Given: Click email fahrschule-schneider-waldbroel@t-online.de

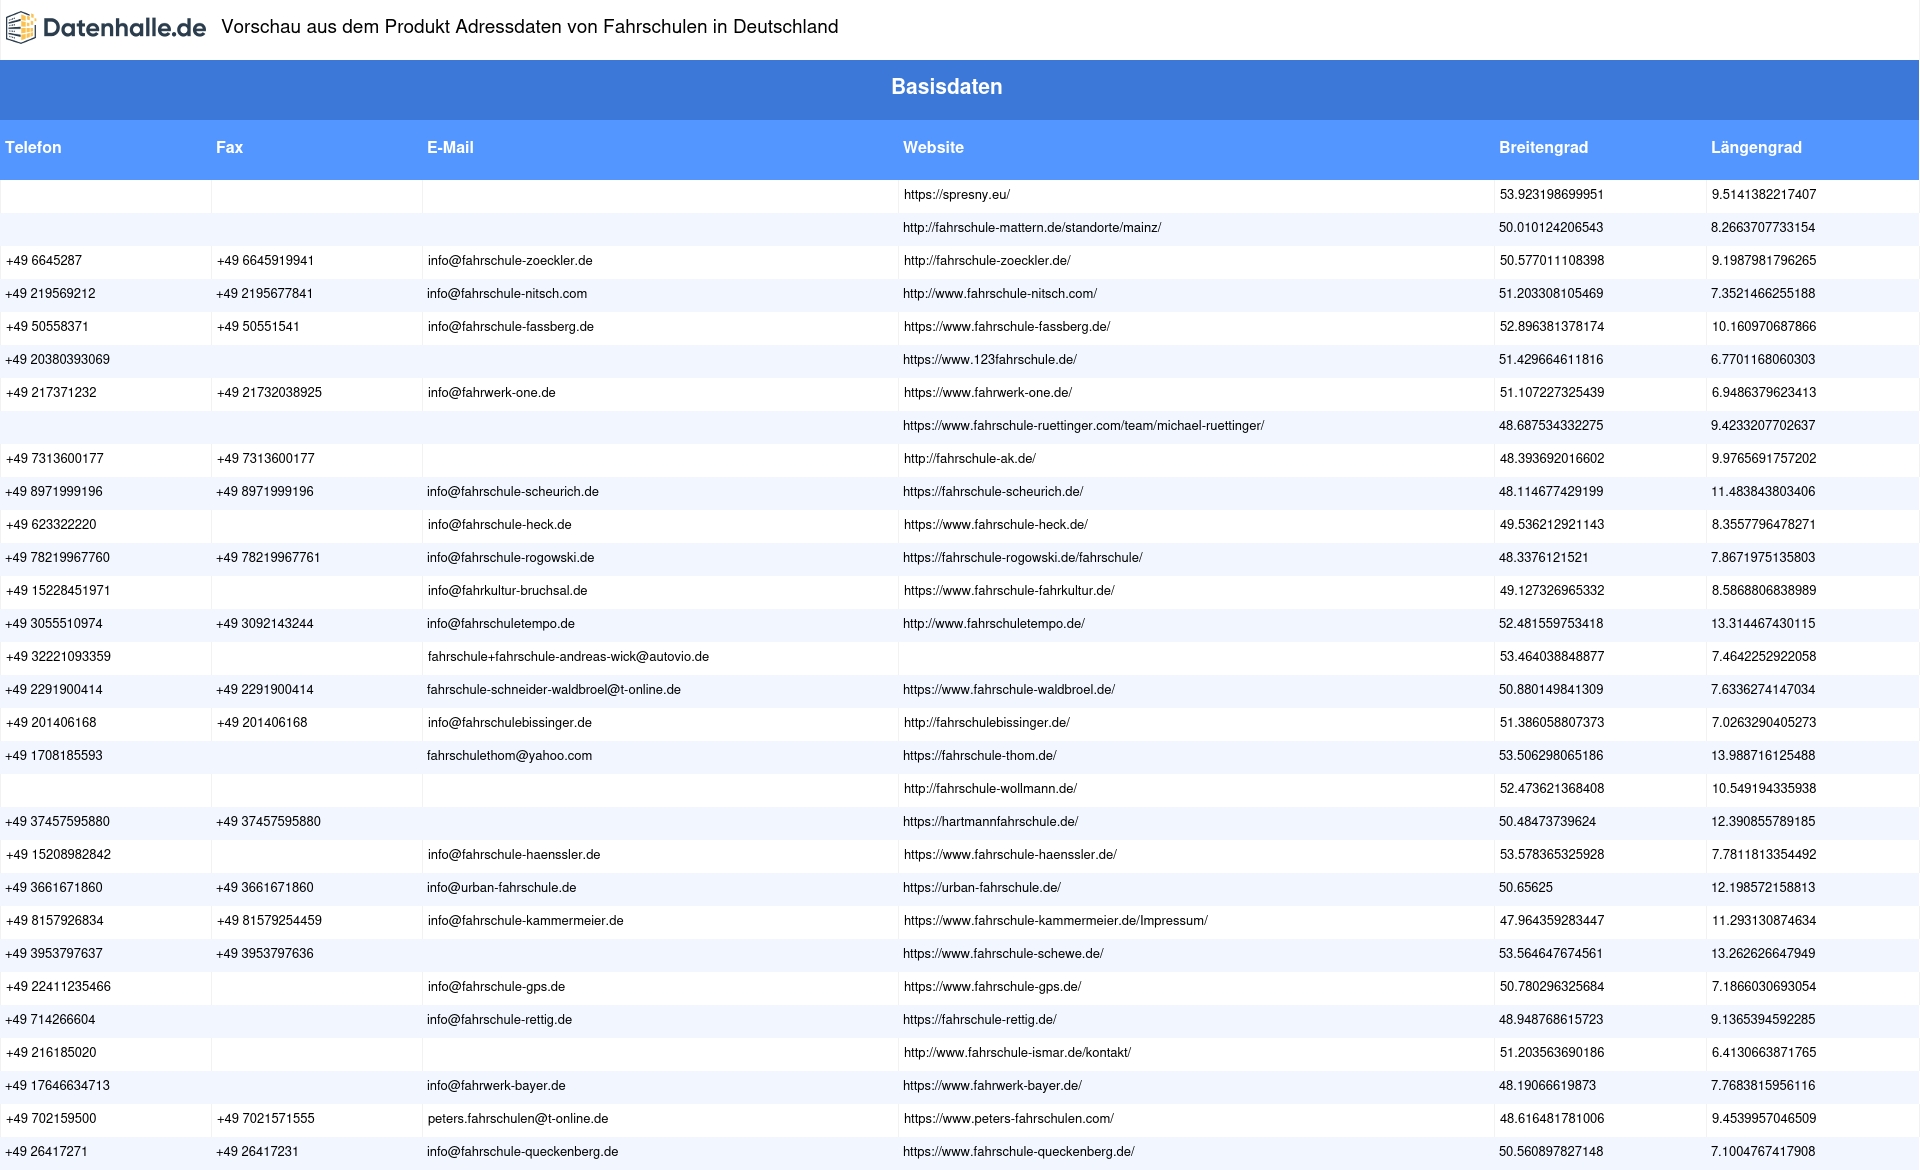Looking at the screenshot, I should [554, 690].
